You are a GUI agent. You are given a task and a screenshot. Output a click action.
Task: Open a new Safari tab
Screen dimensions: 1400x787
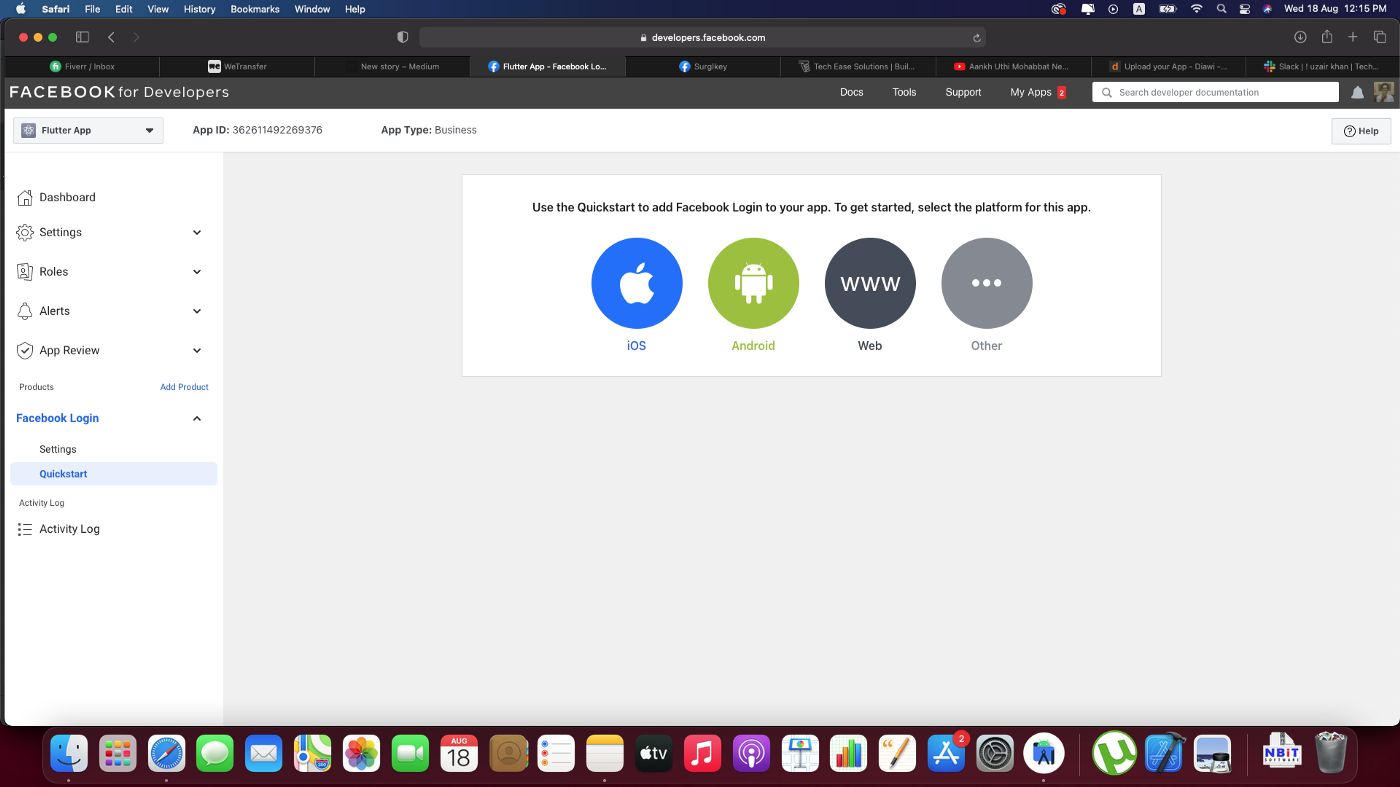point(1353,37)
